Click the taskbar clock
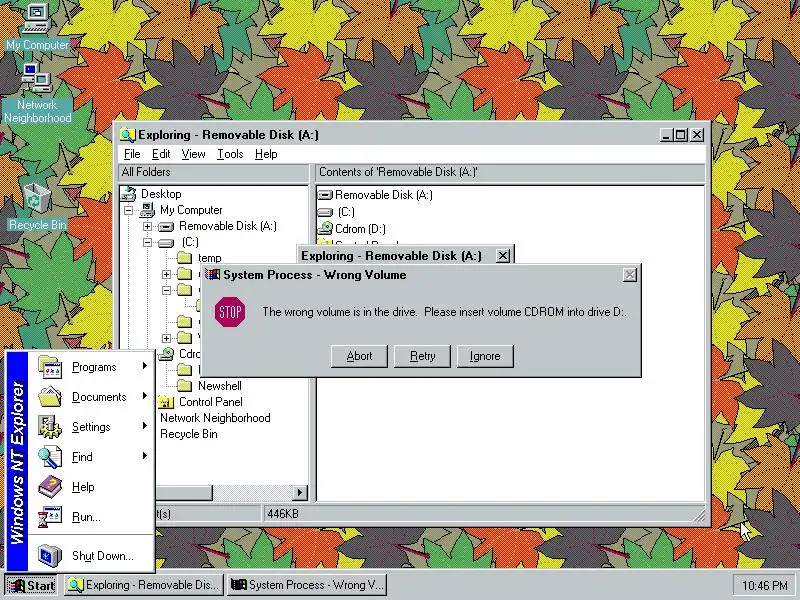 764,585
